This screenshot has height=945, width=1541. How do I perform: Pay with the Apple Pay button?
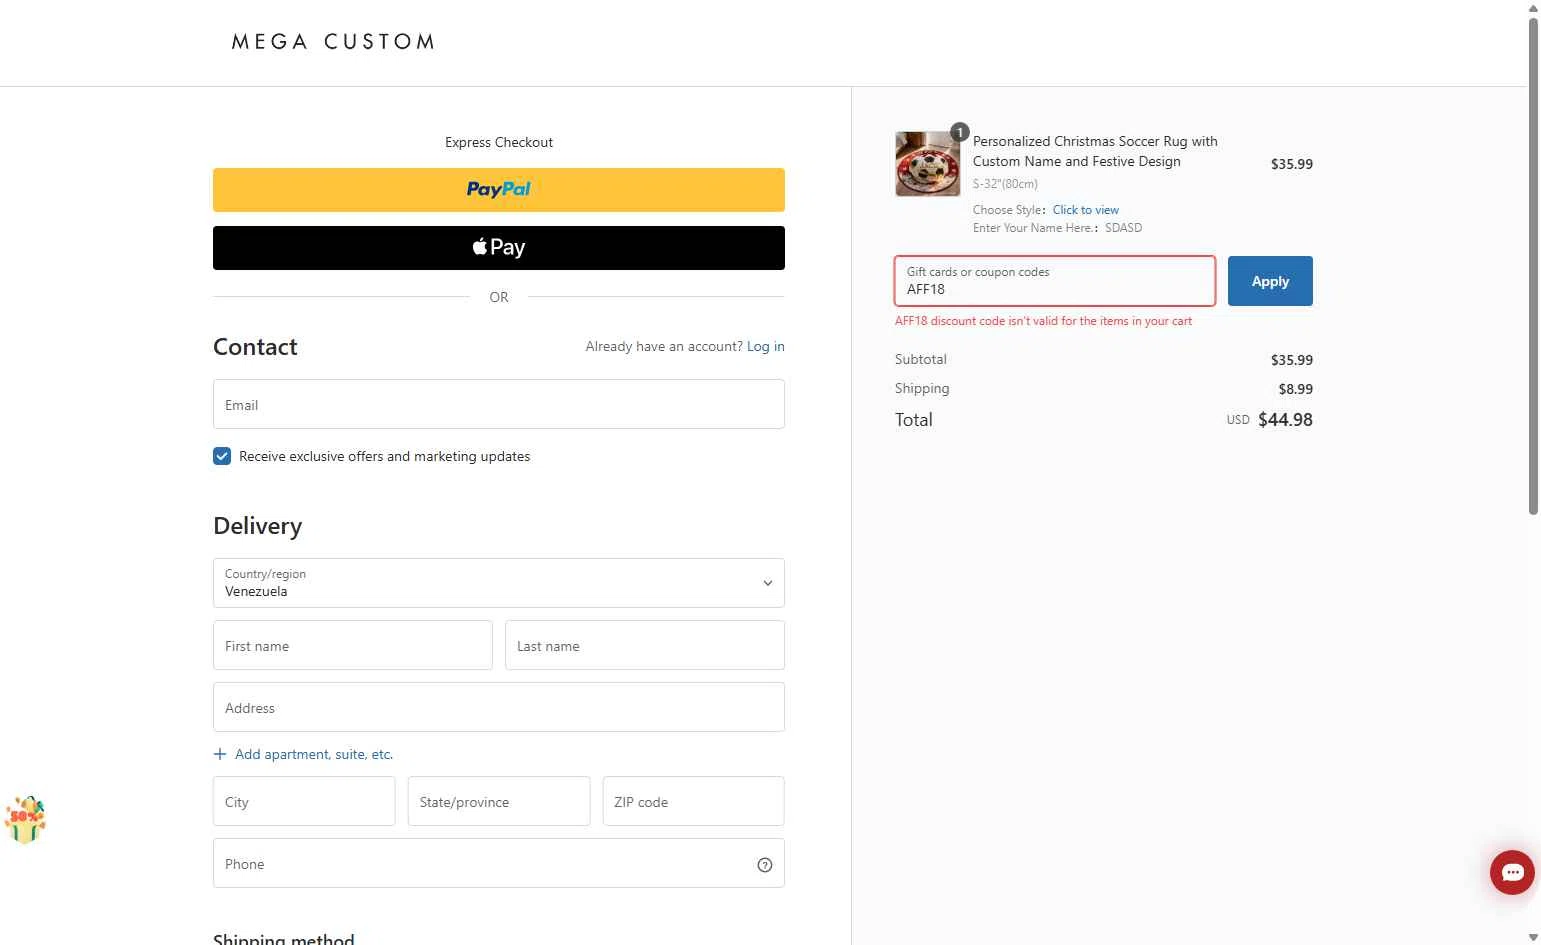click(499, 248)
